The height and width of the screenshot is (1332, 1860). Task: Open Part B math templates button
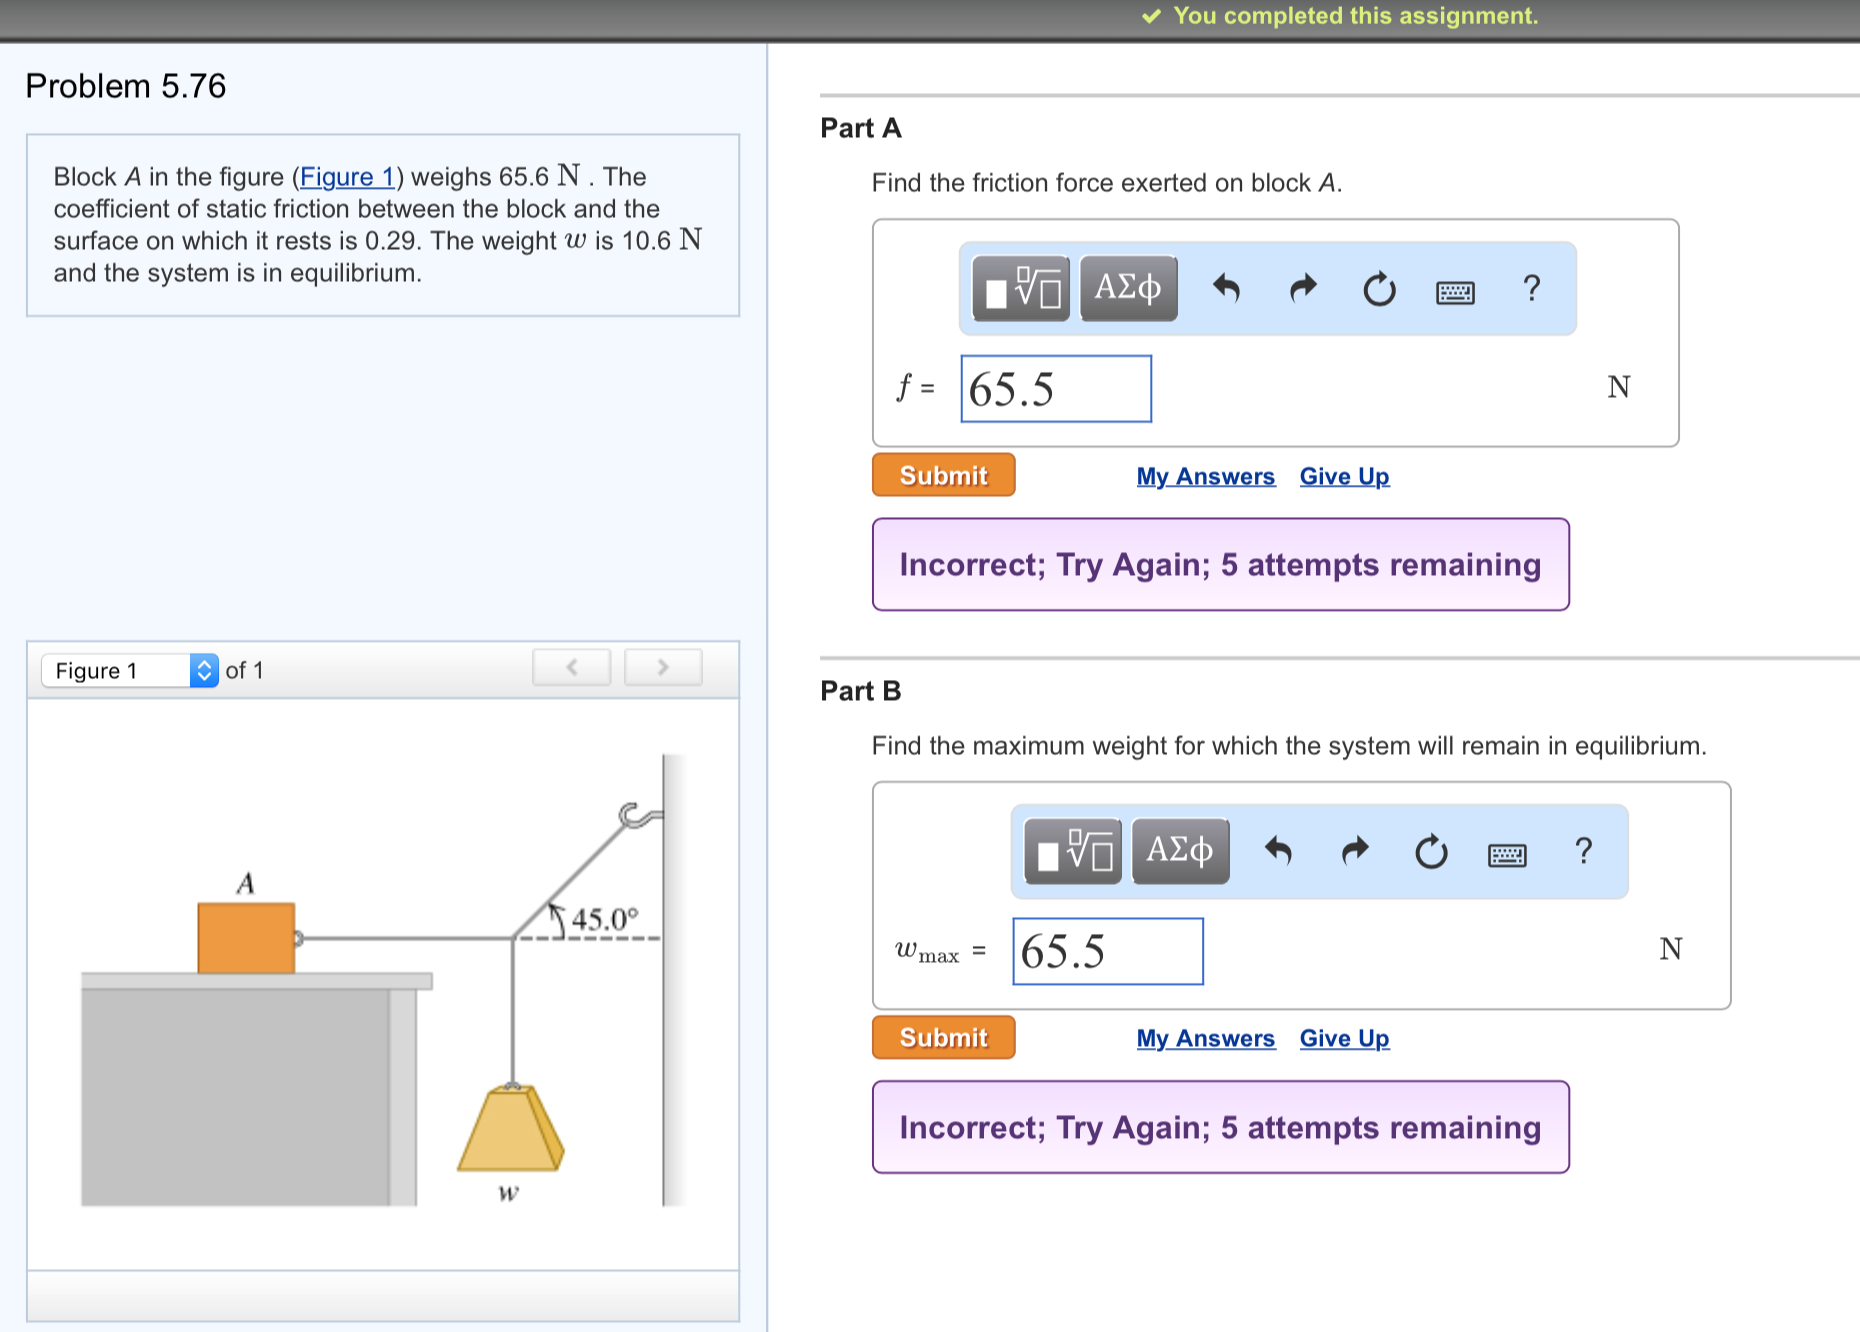tap(1073, 851)
